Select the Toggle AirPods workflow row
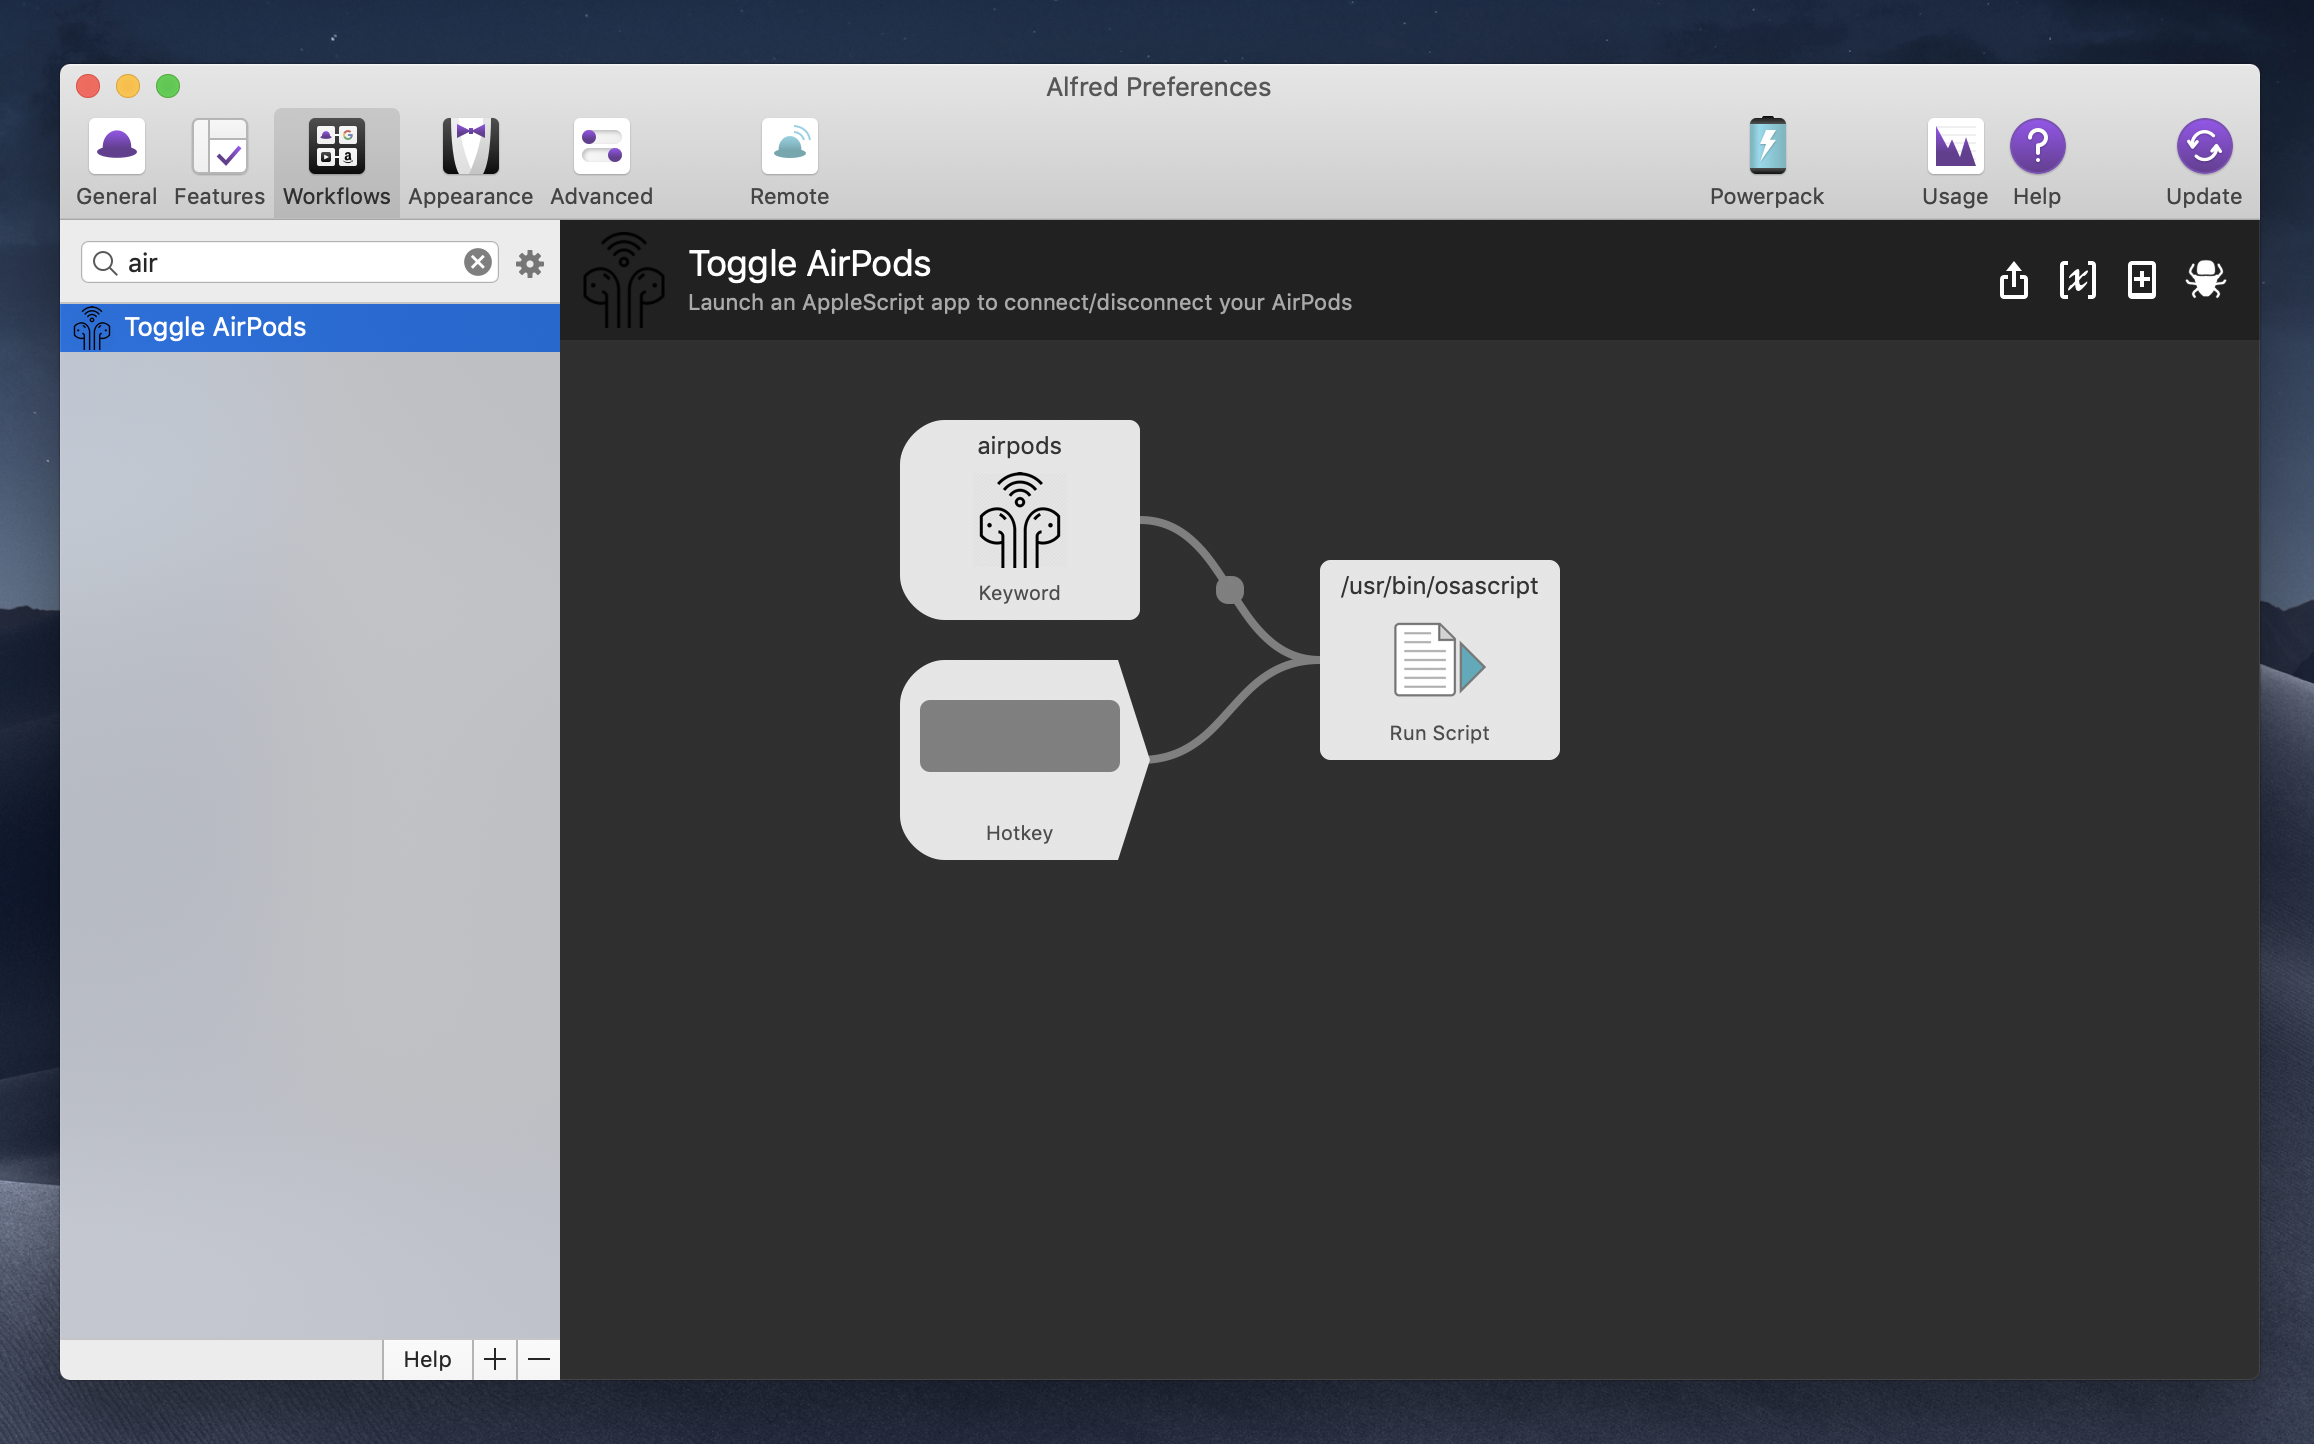The height and width of the screenshot is (1444, 2314). (x=310, y=327)
